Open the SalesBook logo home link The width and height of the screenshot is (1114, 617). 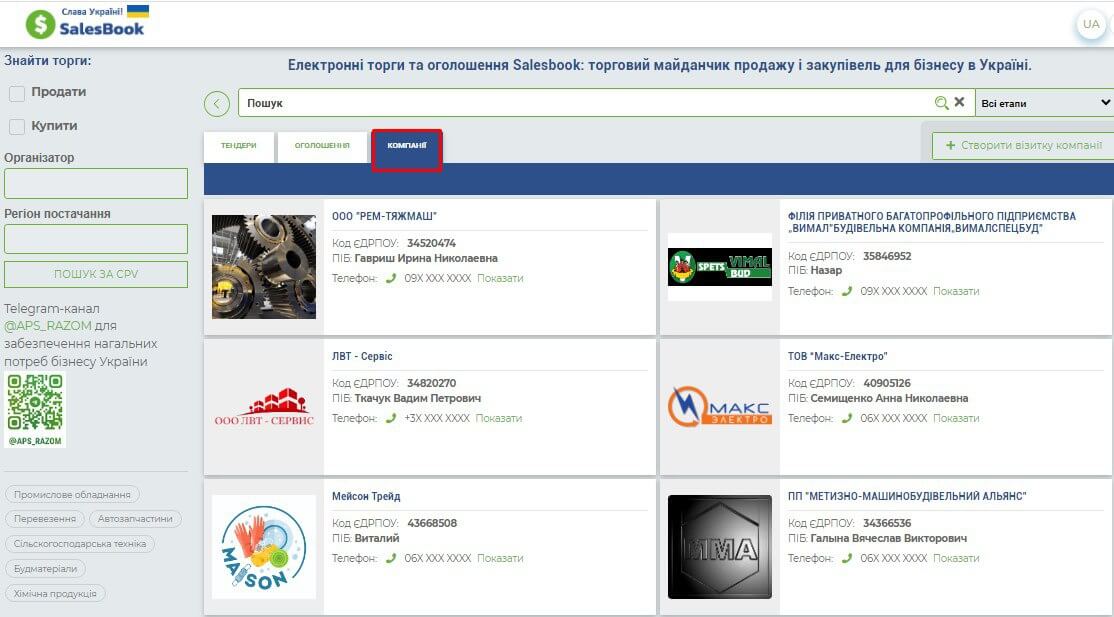[86, 23]
